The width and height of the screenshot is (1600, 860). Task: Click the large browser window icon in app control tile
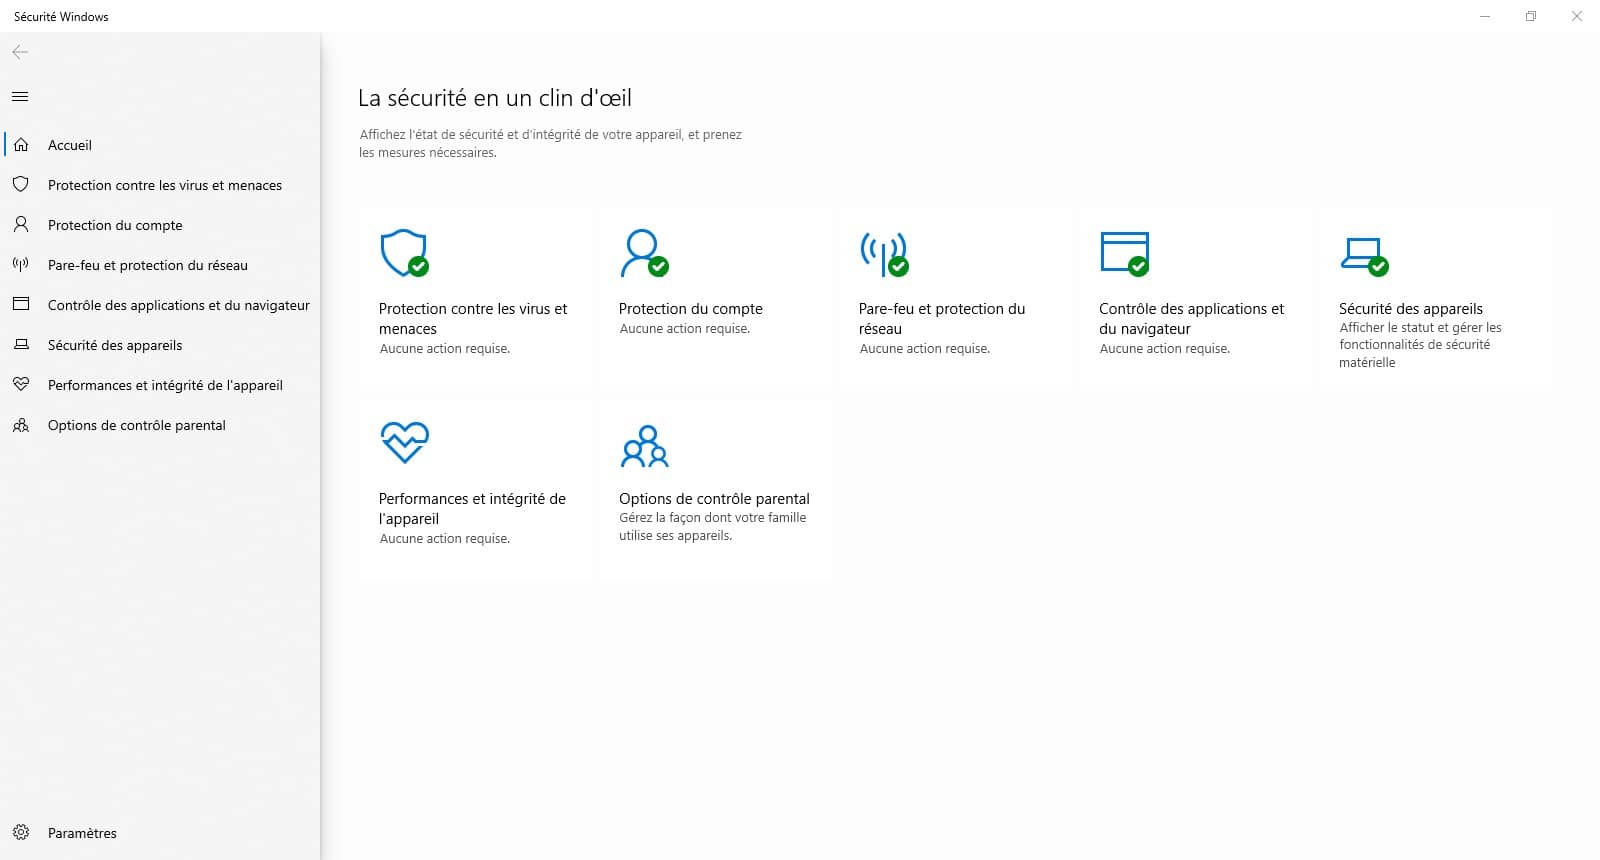coord(1124,253)
